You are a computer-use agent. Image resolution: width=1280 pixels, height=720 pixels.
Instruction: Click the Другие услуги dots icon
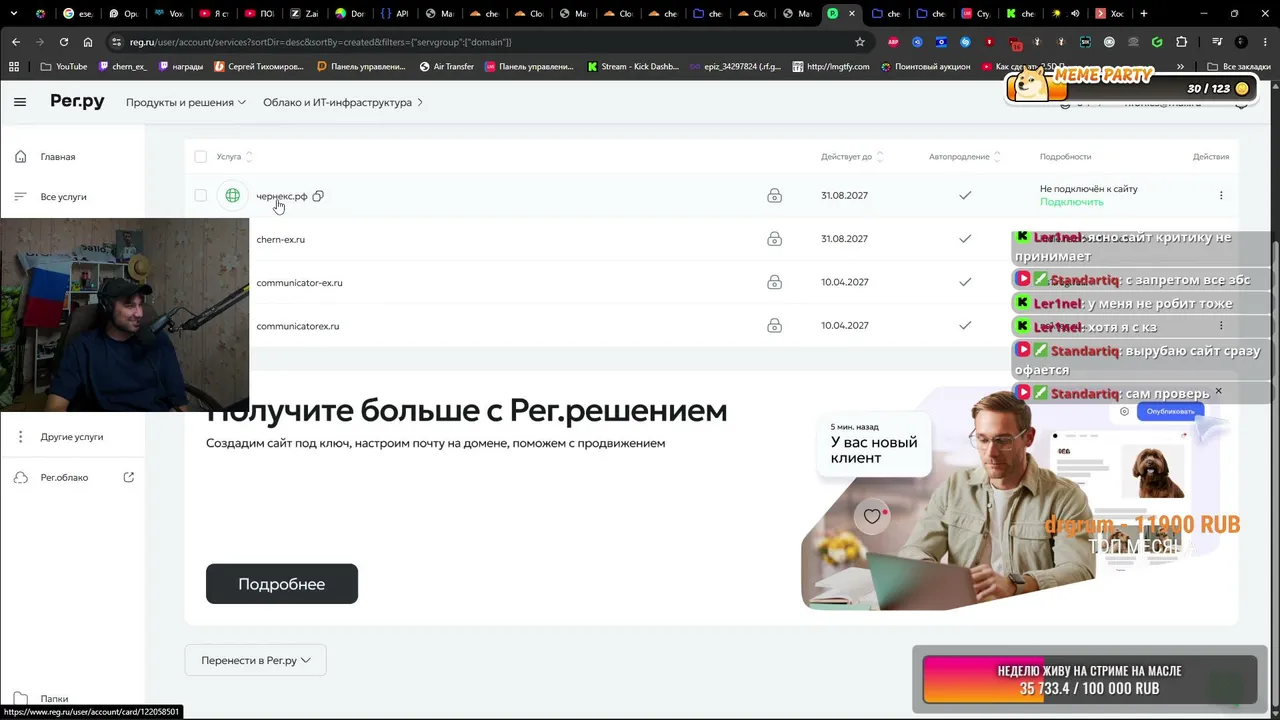tap(20, 437)
